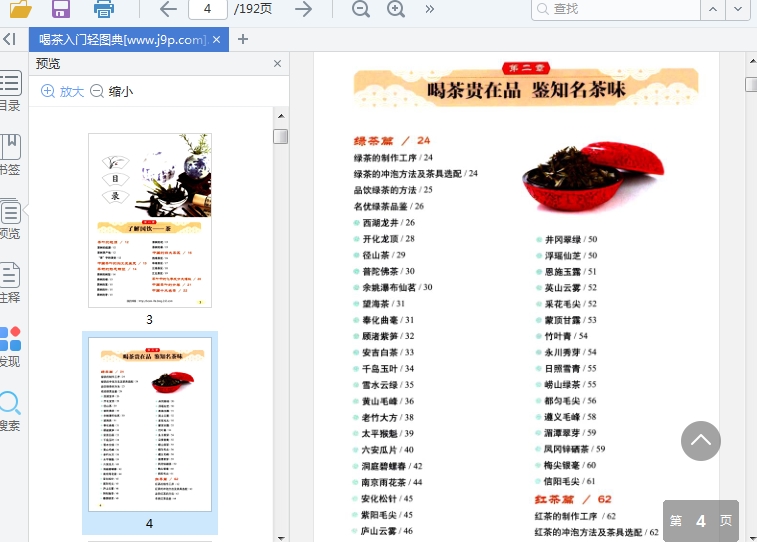The height and width of the screenshot is (542, 757).
Task: Click the 第 4 页 page indicator
Action: (701, 521)
